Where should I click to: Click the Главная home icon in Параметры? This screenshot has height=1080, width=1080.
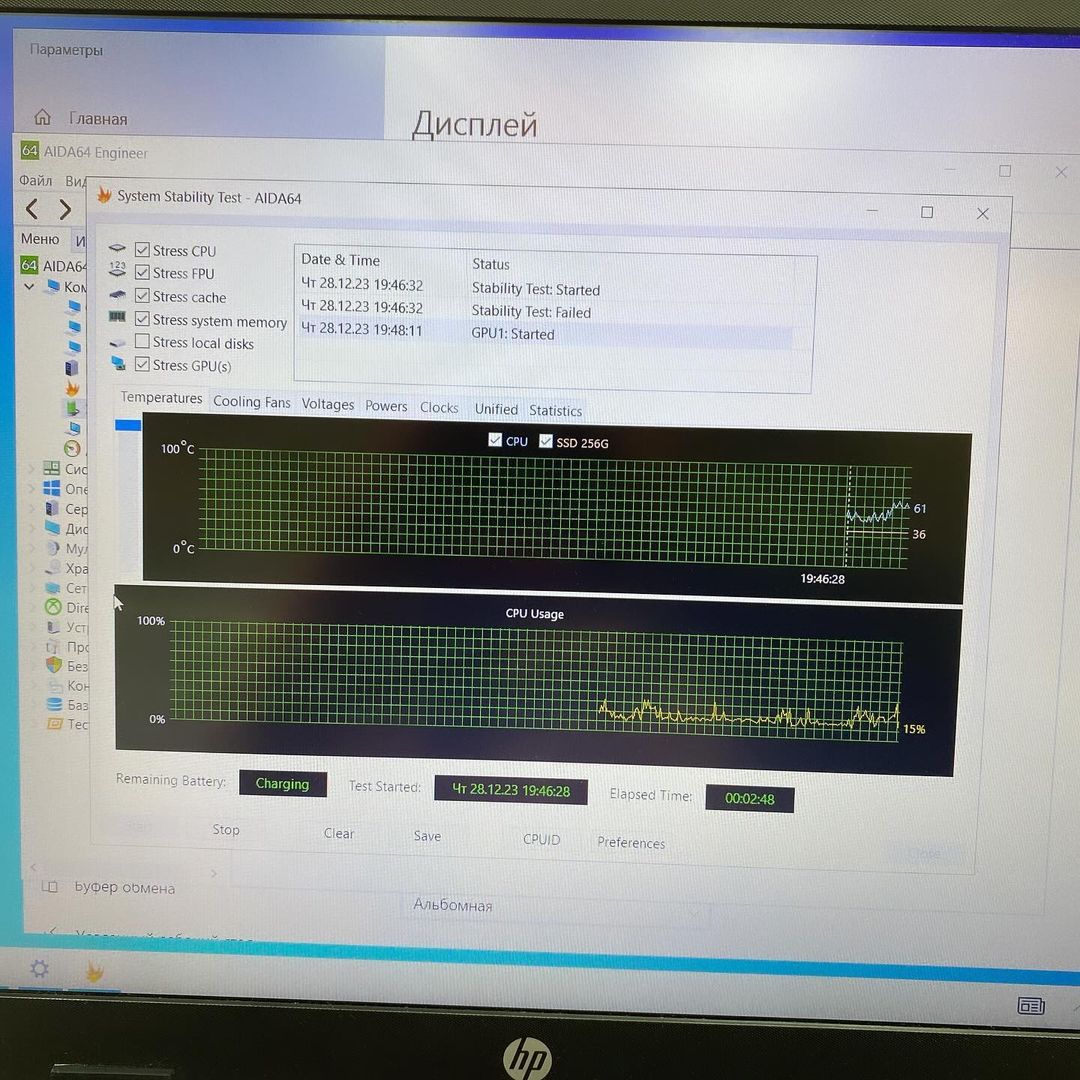43,117
